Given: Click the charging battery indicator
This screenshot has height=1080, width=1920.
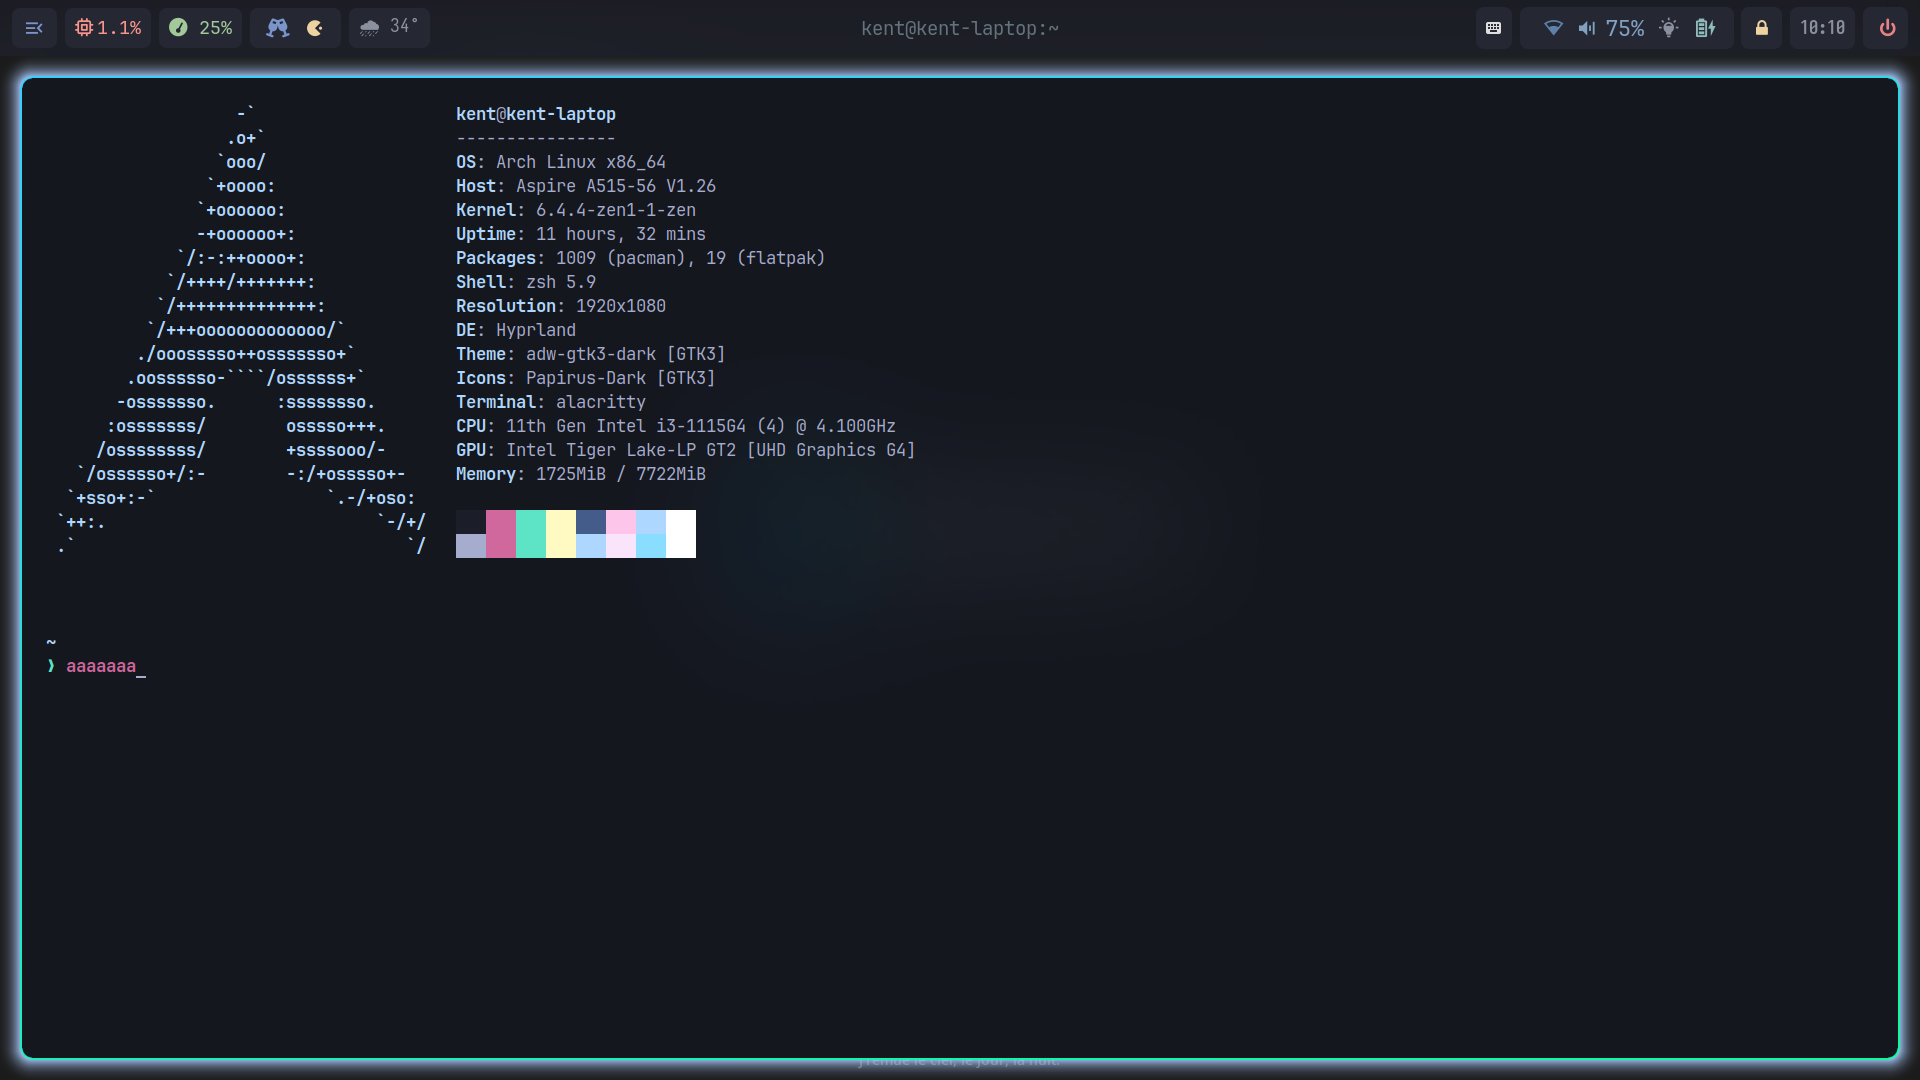Looking at the screenshot, I should 1706,28.
